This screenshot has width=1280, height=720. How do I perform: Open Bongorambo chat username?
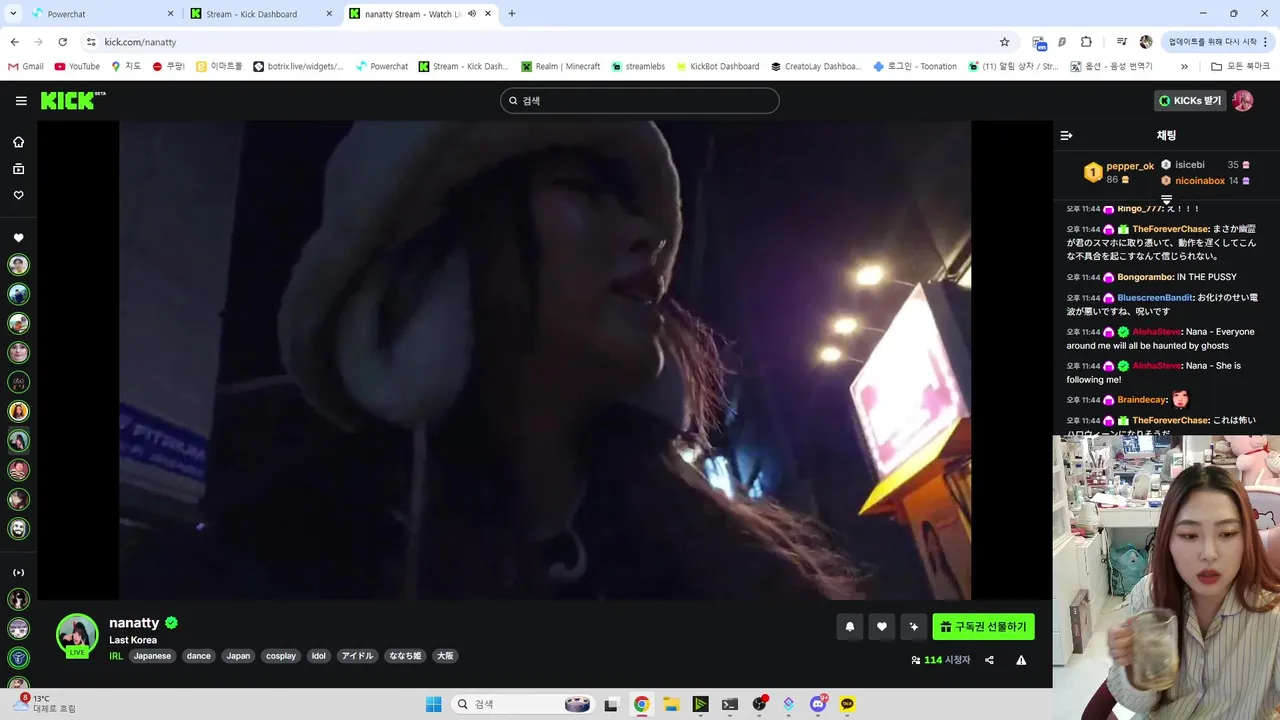[1145, 277]
